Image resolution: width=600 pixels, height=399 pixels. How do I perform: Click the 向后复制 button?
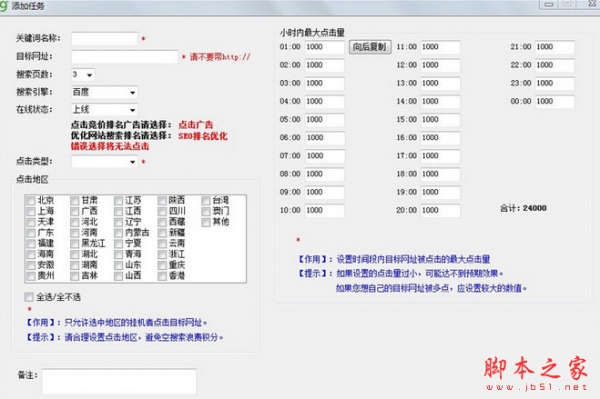pyautogui.click(x=370, y=47)
